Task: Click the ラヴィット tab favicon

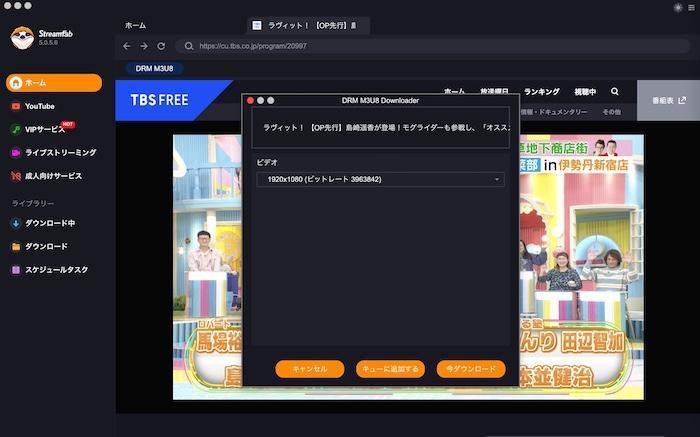Action: (257, 25)
